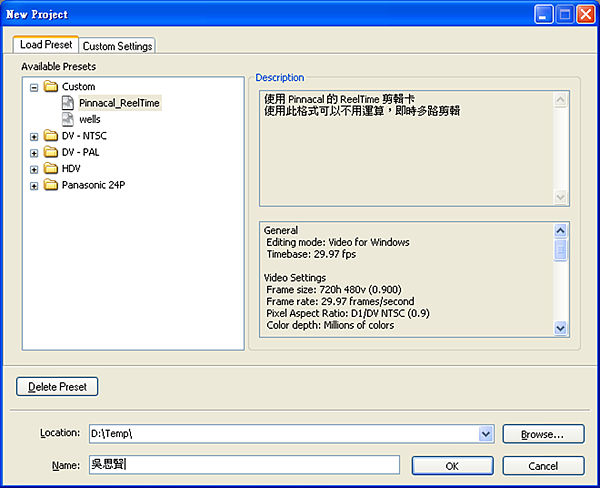Click the settings summary scrollbar thumb
The height and width of the screenshot is (488, 600).
[x=561, y=250]
